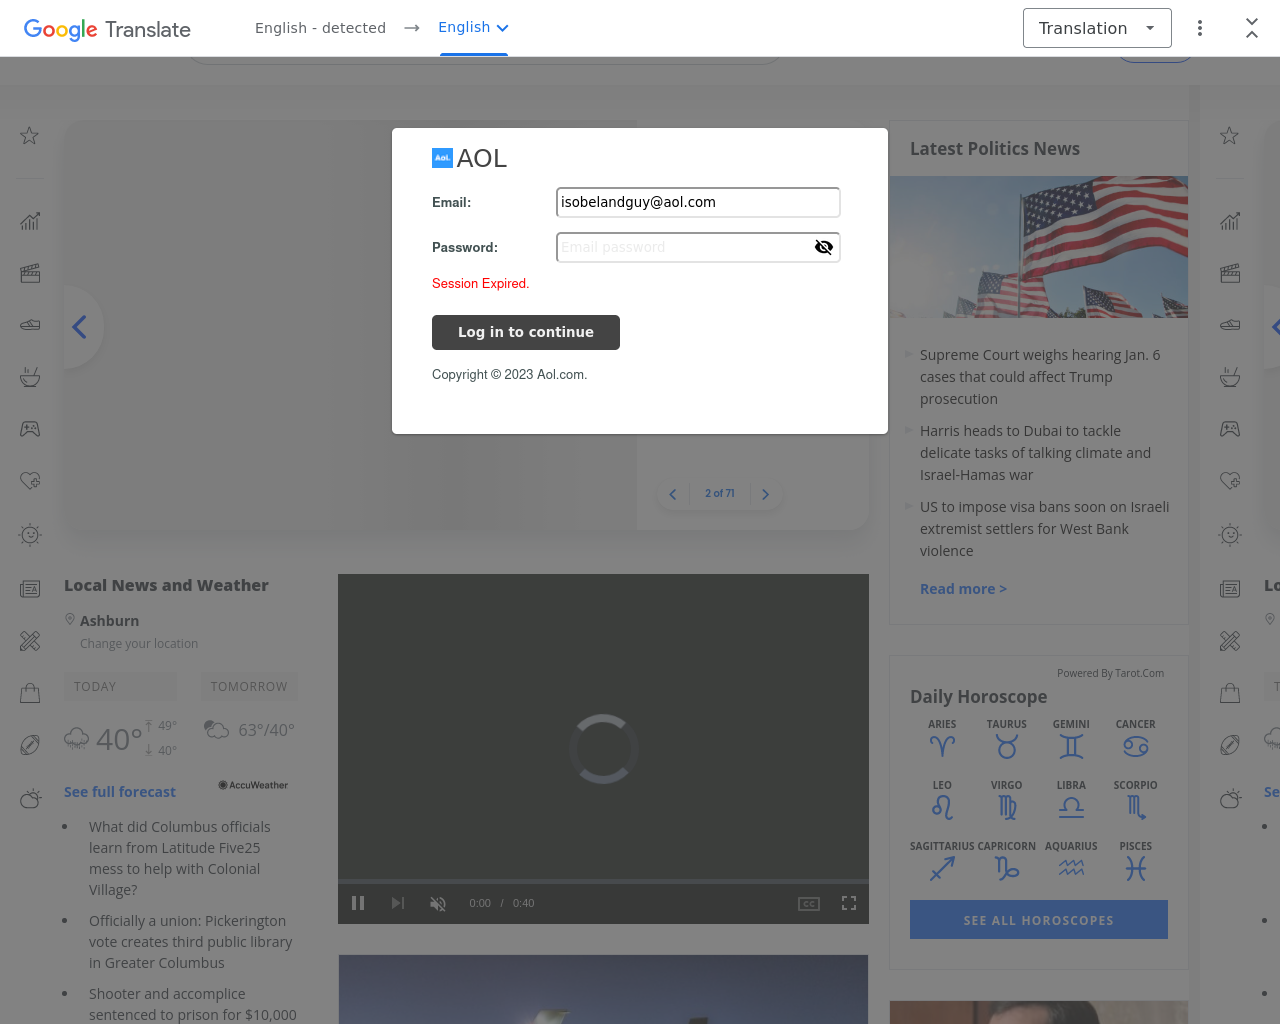
Task: Open the Google Translate logo link
Action: pos(107,29)
